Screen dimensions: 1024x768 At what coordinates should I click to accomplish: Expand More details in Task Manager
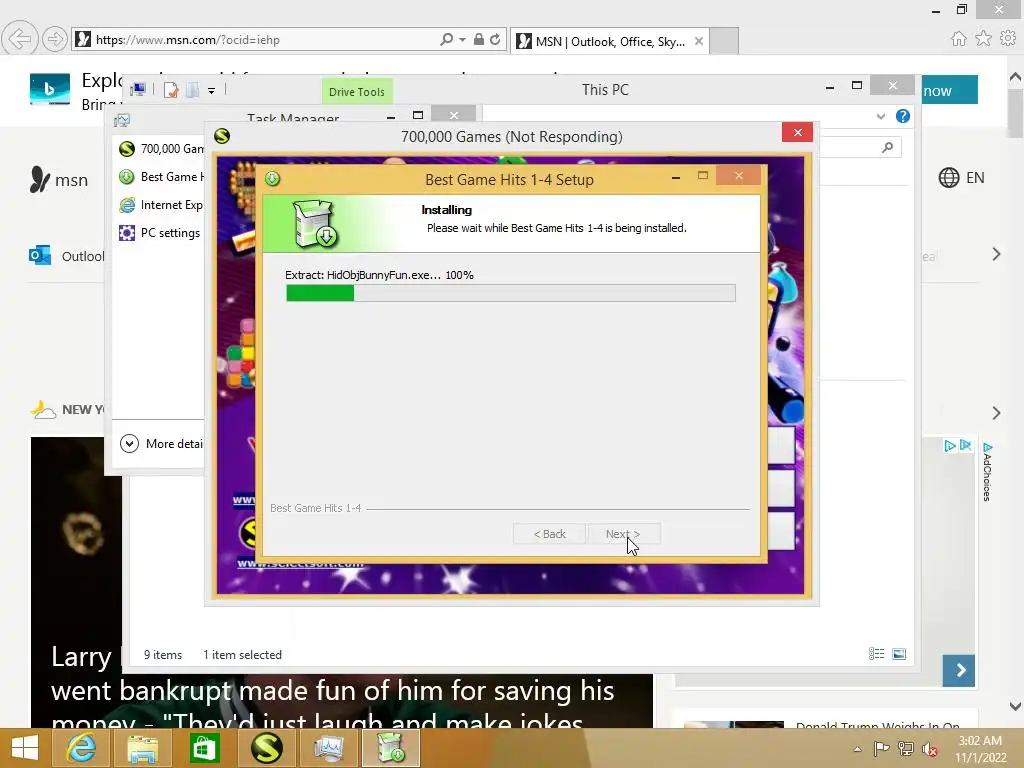click(x=161, y=443)
